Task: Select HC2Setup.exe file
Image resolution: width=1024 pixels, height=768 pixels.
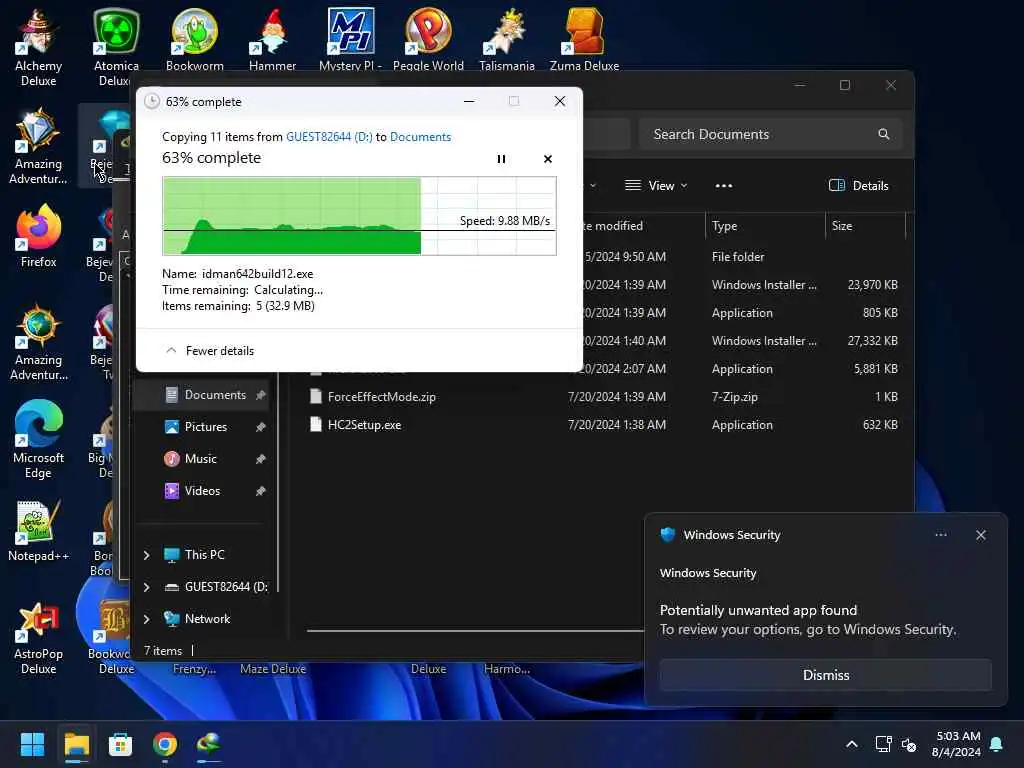Action: coord(364,424)
